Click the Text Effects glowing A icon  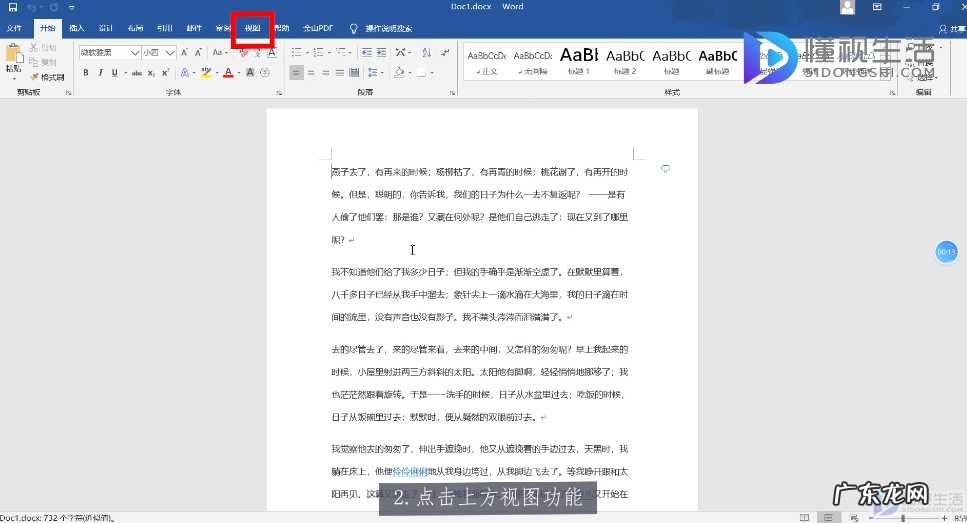pos(184,73)
